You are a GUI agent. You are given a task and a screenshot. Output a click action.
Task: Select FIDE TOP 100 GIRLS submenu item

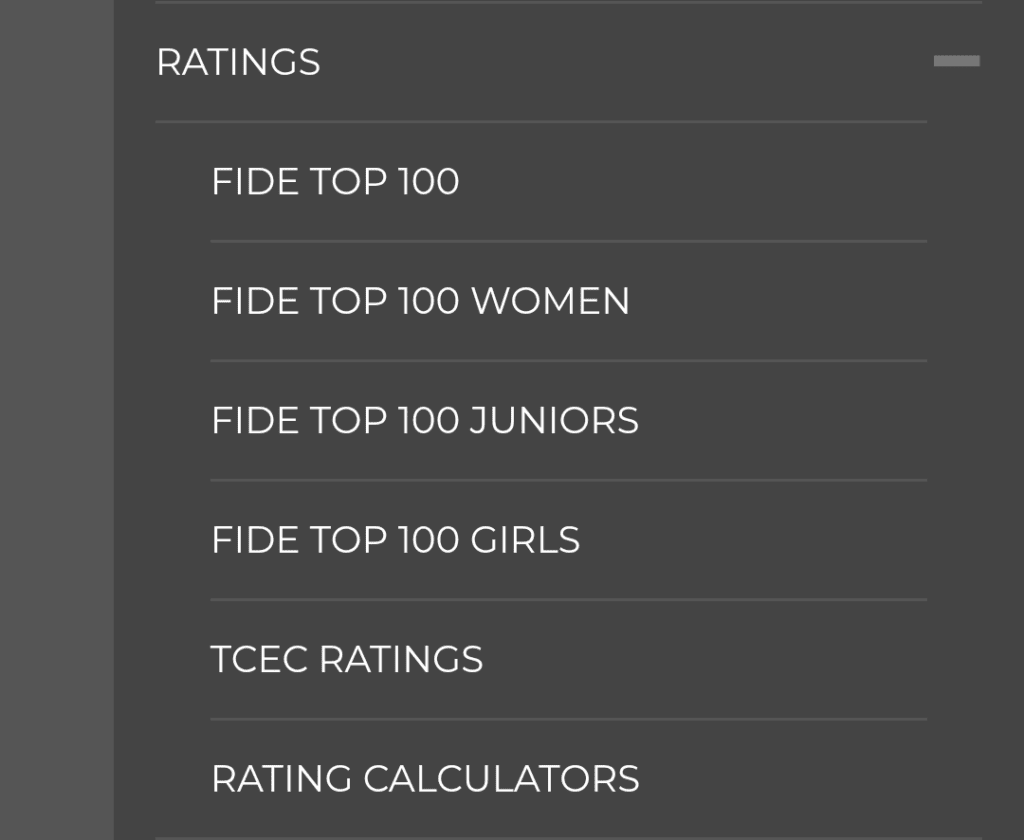click(395, 540)
